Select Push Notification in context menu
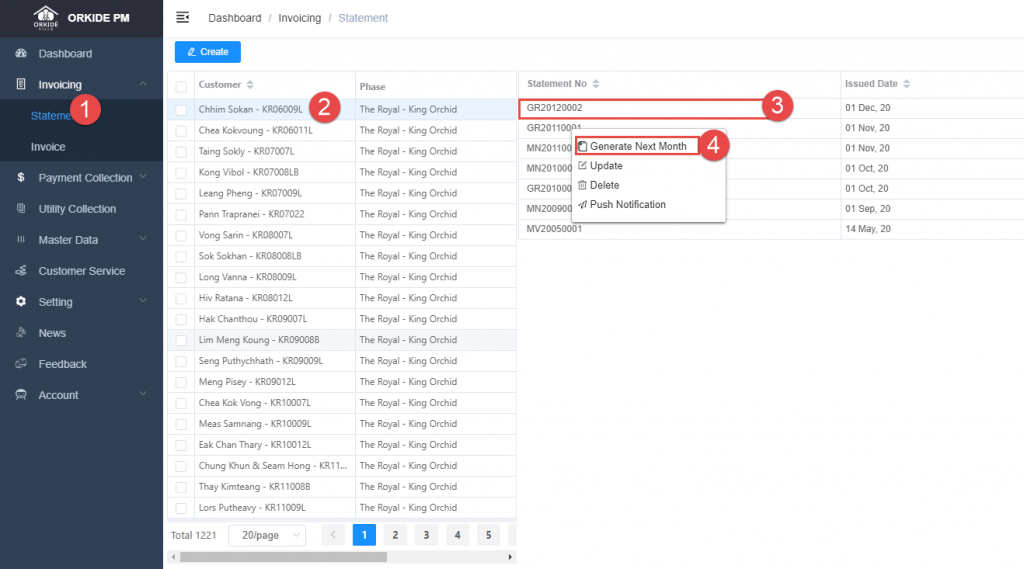Image resolution: width=1024 pixels, height=569 pixels. click(627, 205)
